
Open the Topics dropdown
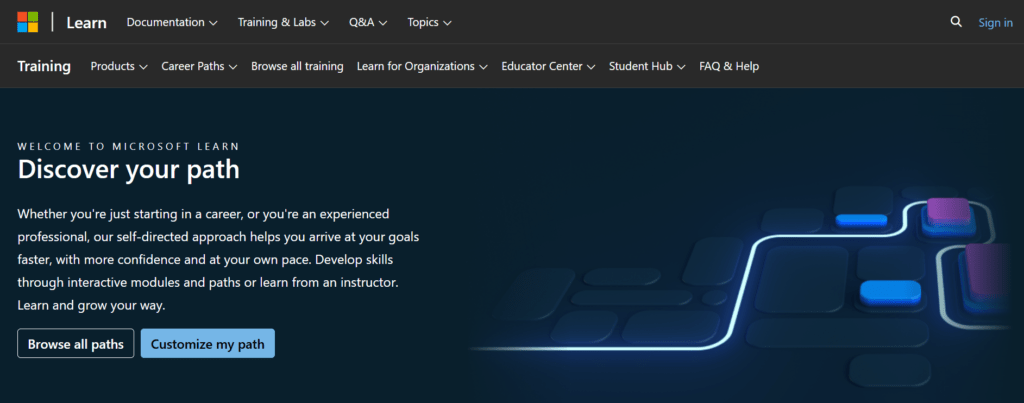pos(430,22)
